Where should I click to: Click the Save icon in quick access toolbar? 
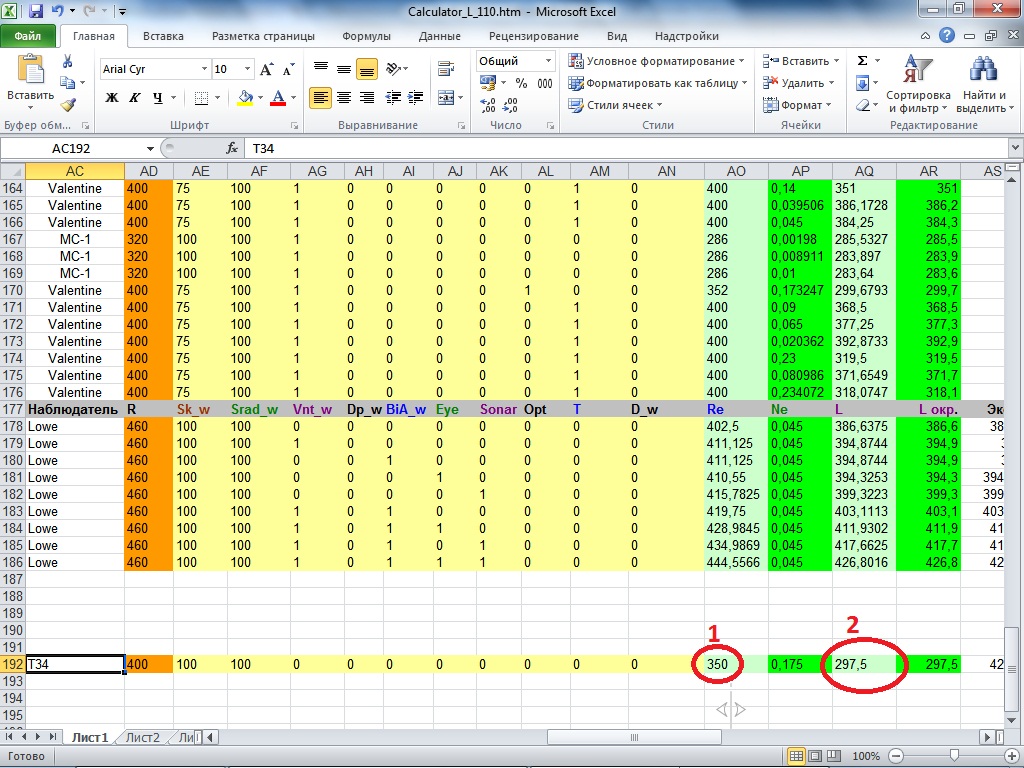(x=36, y=11)
